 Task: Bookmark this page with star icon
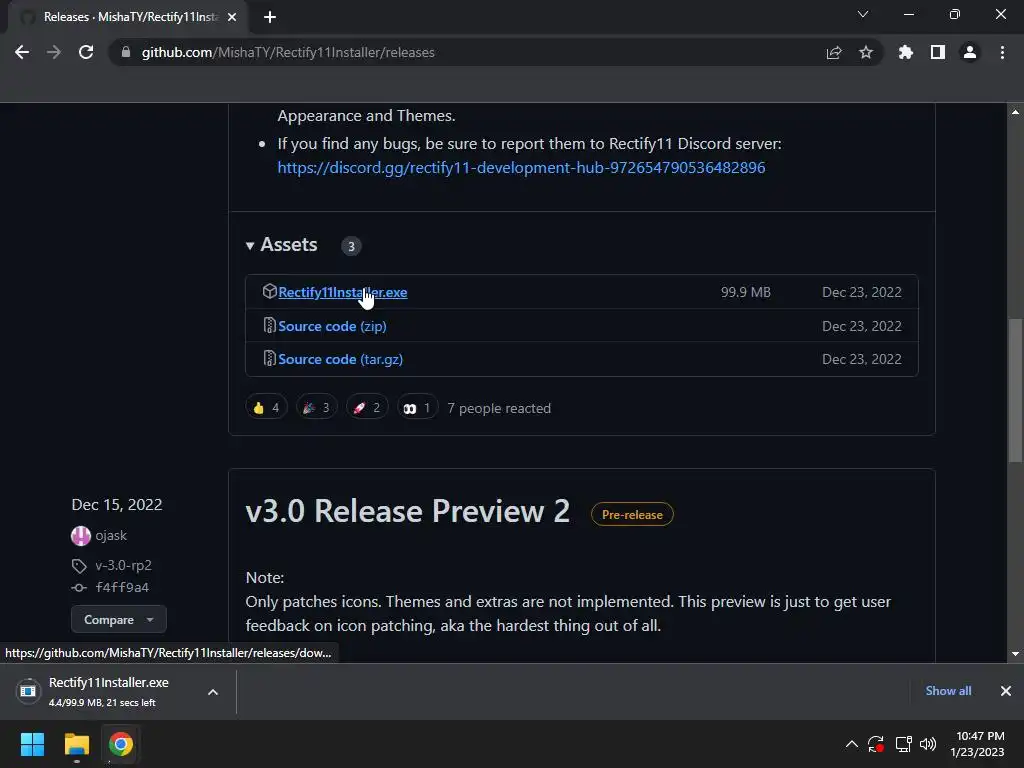[866, 52]
